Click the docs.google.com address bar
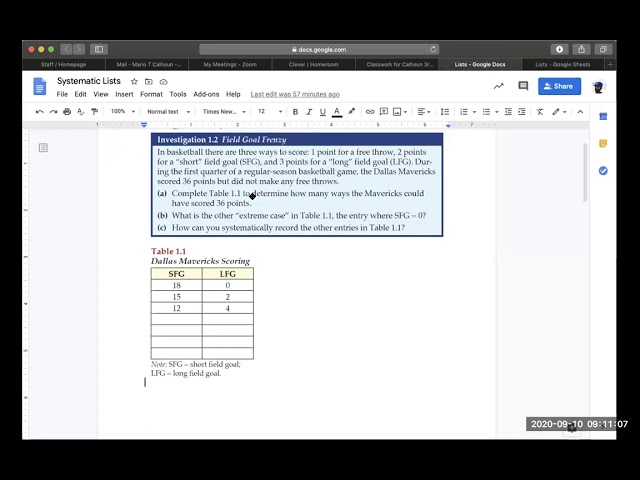 (x=319, y=49)
